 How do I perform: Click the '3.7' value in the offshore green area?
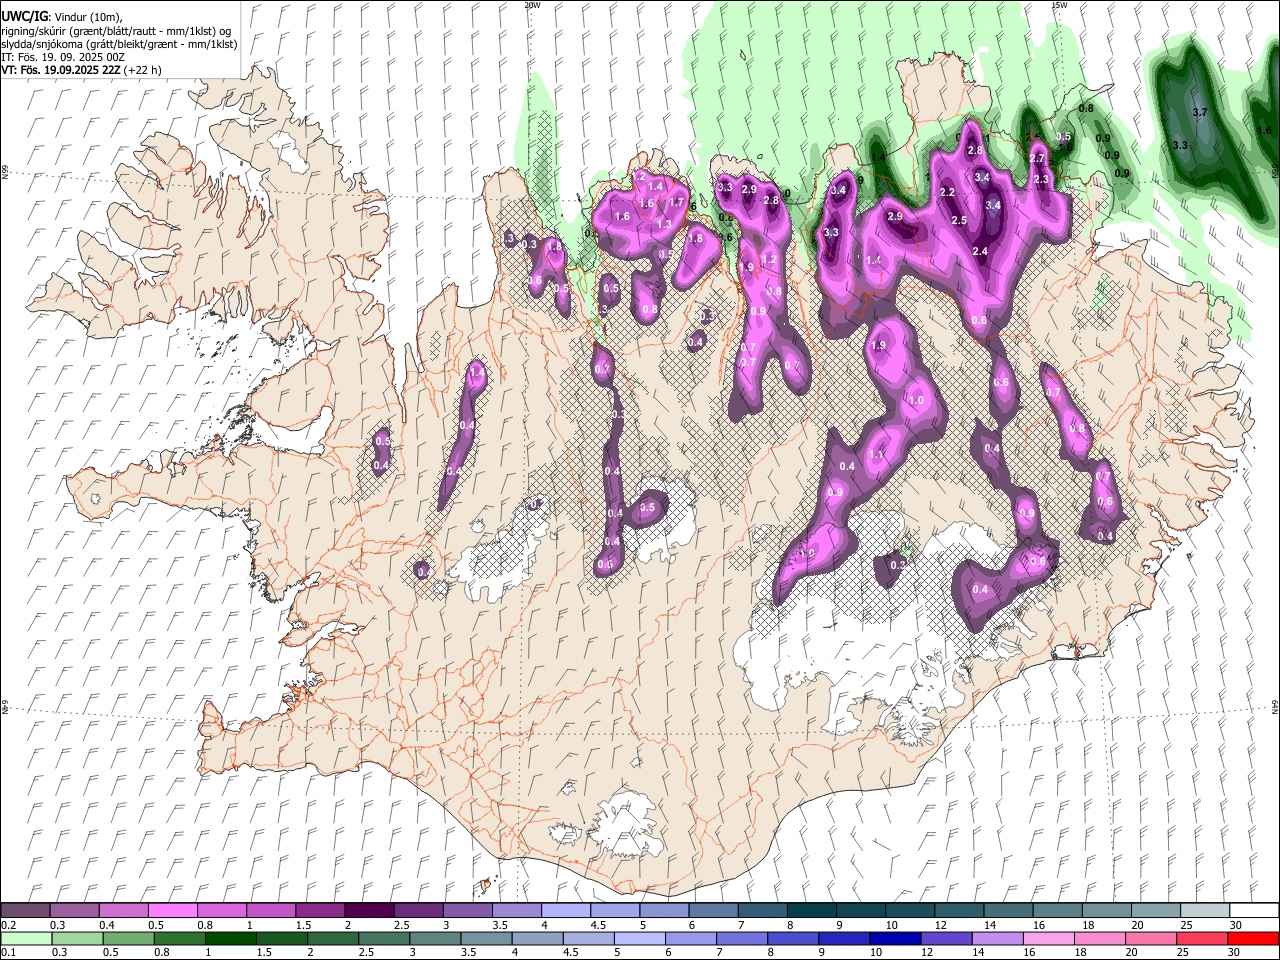click(1201, 113)
